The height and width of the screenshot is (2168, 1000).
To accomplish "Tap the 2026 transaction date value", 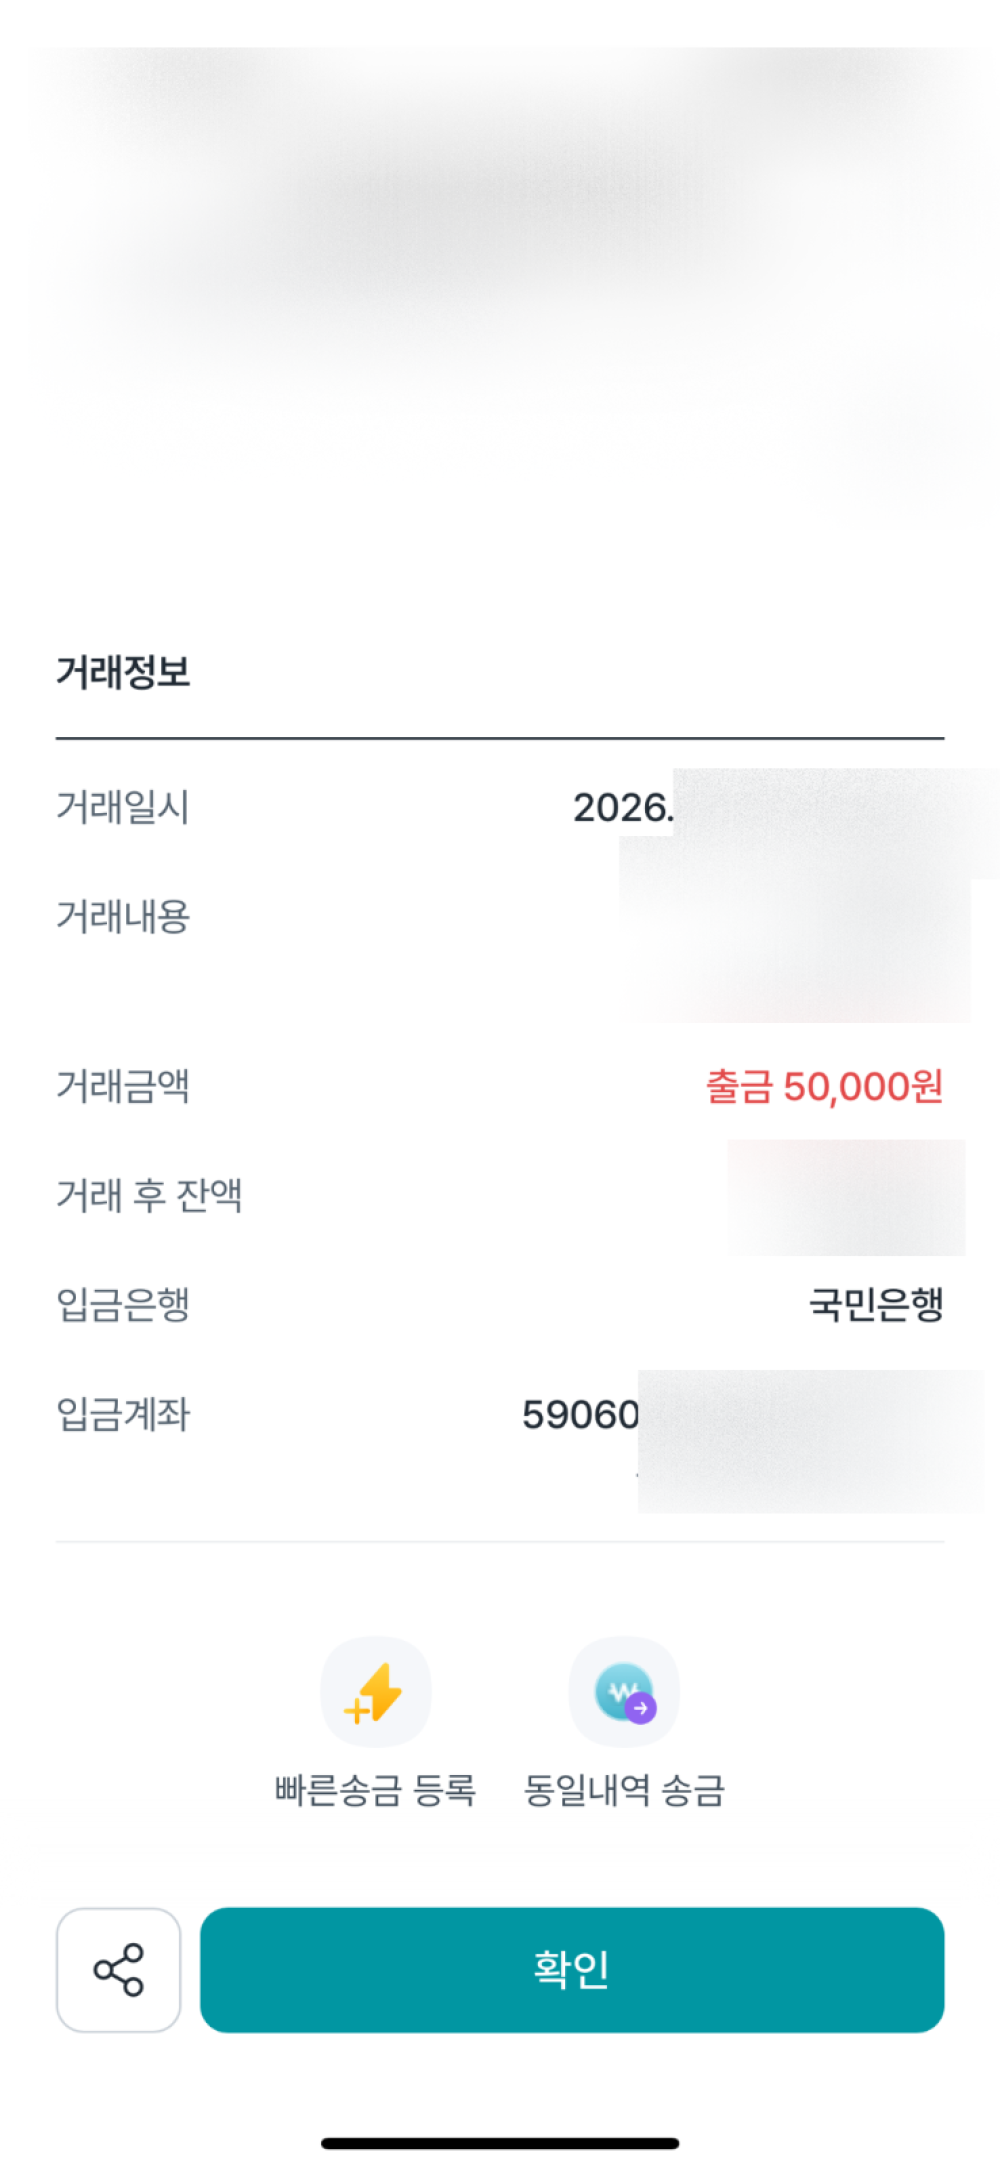I will (622, 808).
